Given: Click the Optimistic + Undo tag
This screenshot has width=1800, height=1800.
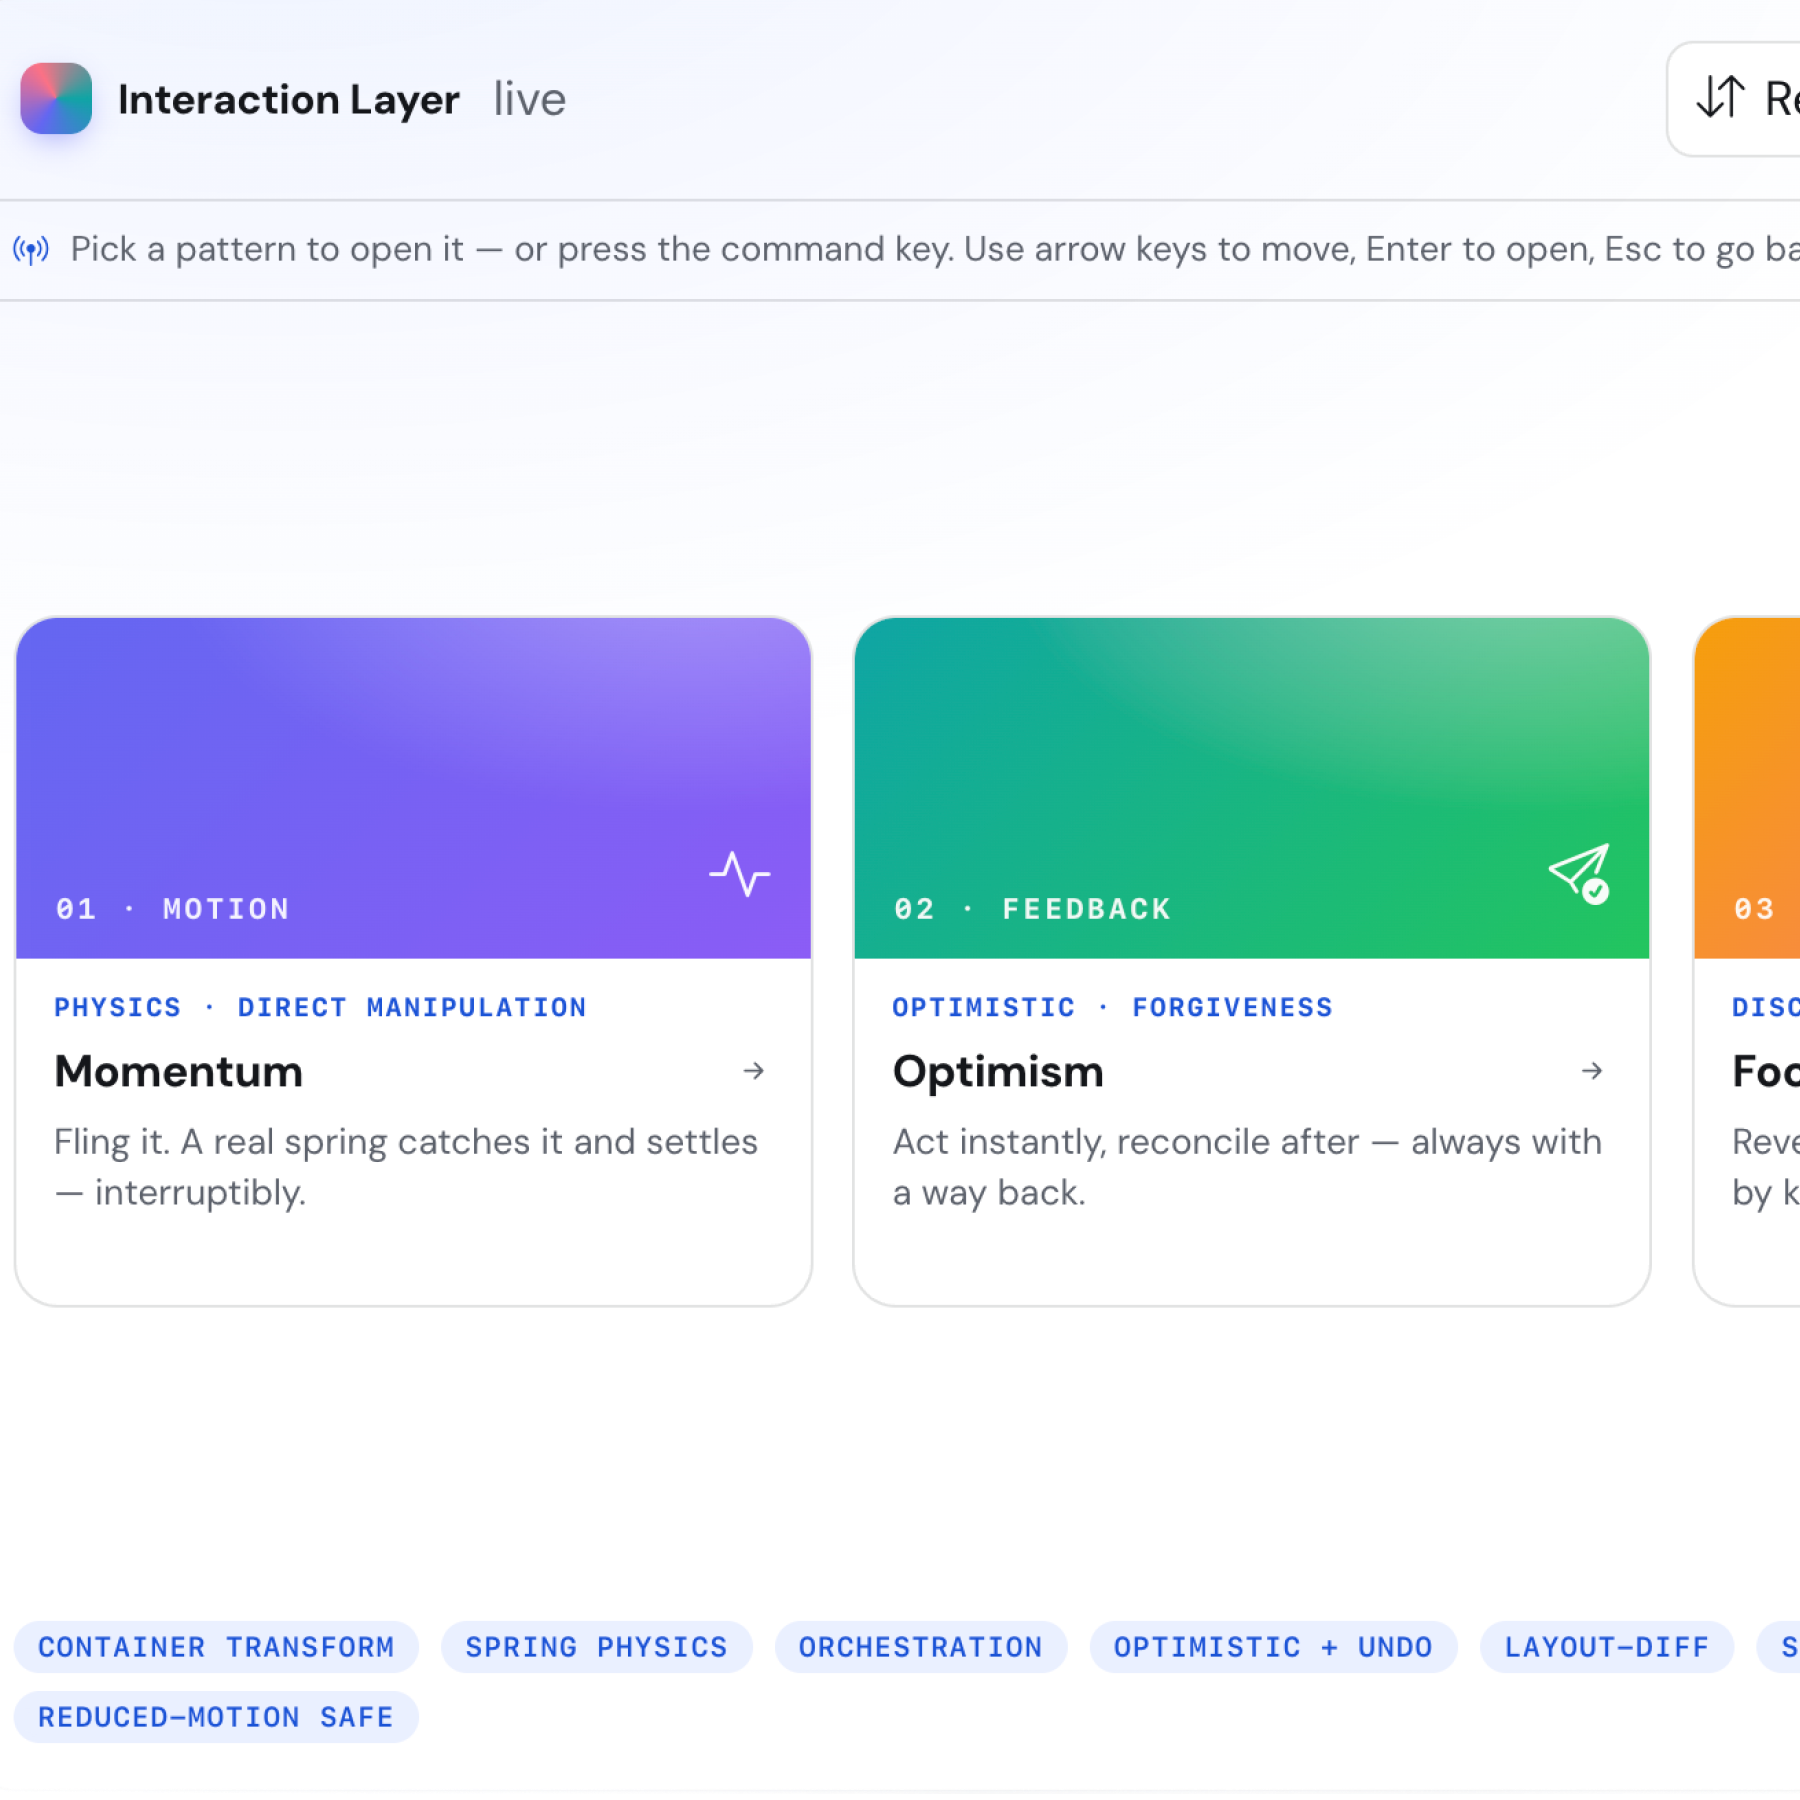Looking at the screenshot, I should click(x=1273, y=1647).
